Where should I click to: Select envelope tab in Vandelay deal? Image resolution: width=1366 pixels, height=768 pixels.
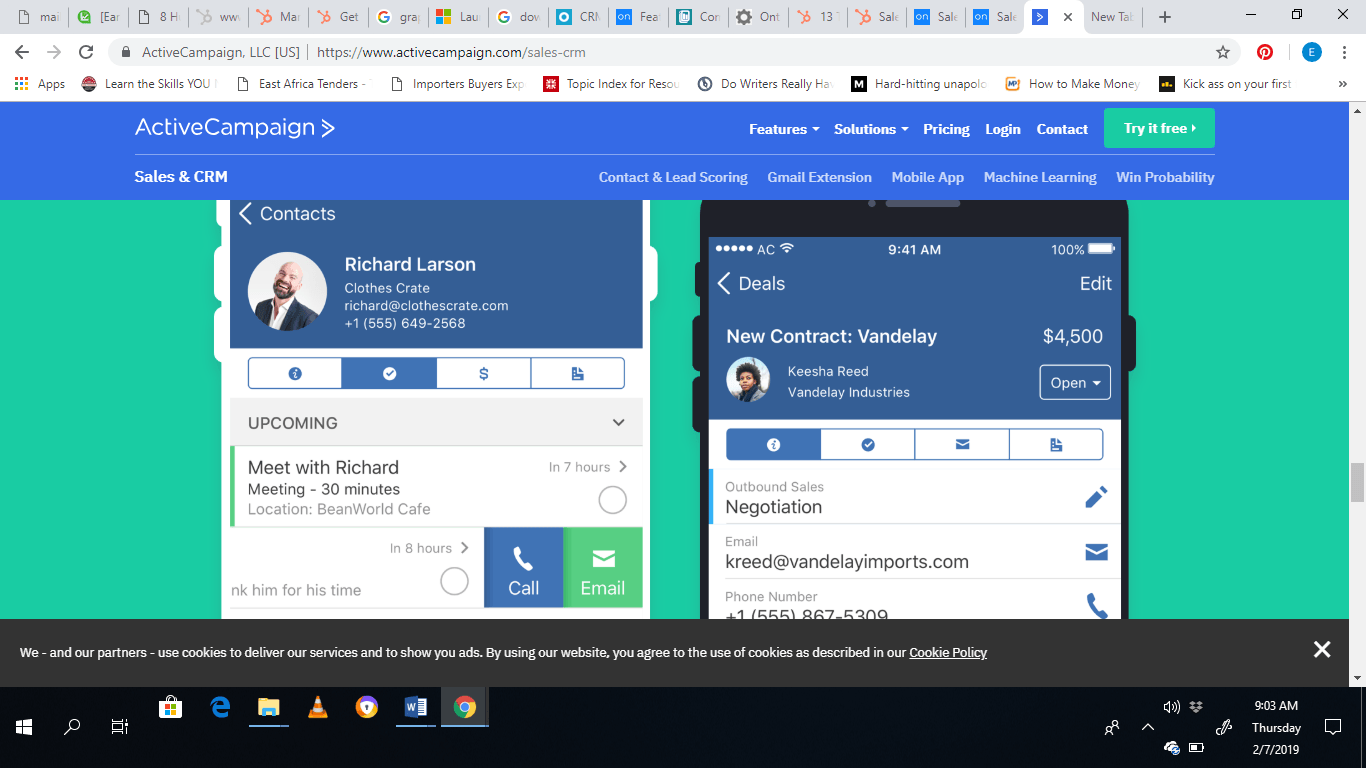click(x=962, y=444)
